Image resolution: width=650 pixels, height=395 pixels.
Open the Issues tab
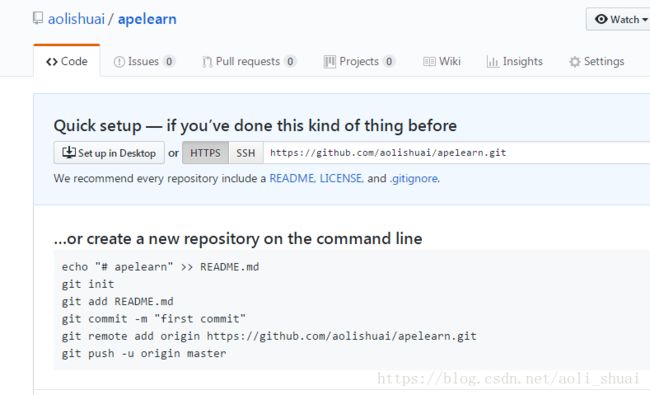pyautogui.click(x=144, y=61)
